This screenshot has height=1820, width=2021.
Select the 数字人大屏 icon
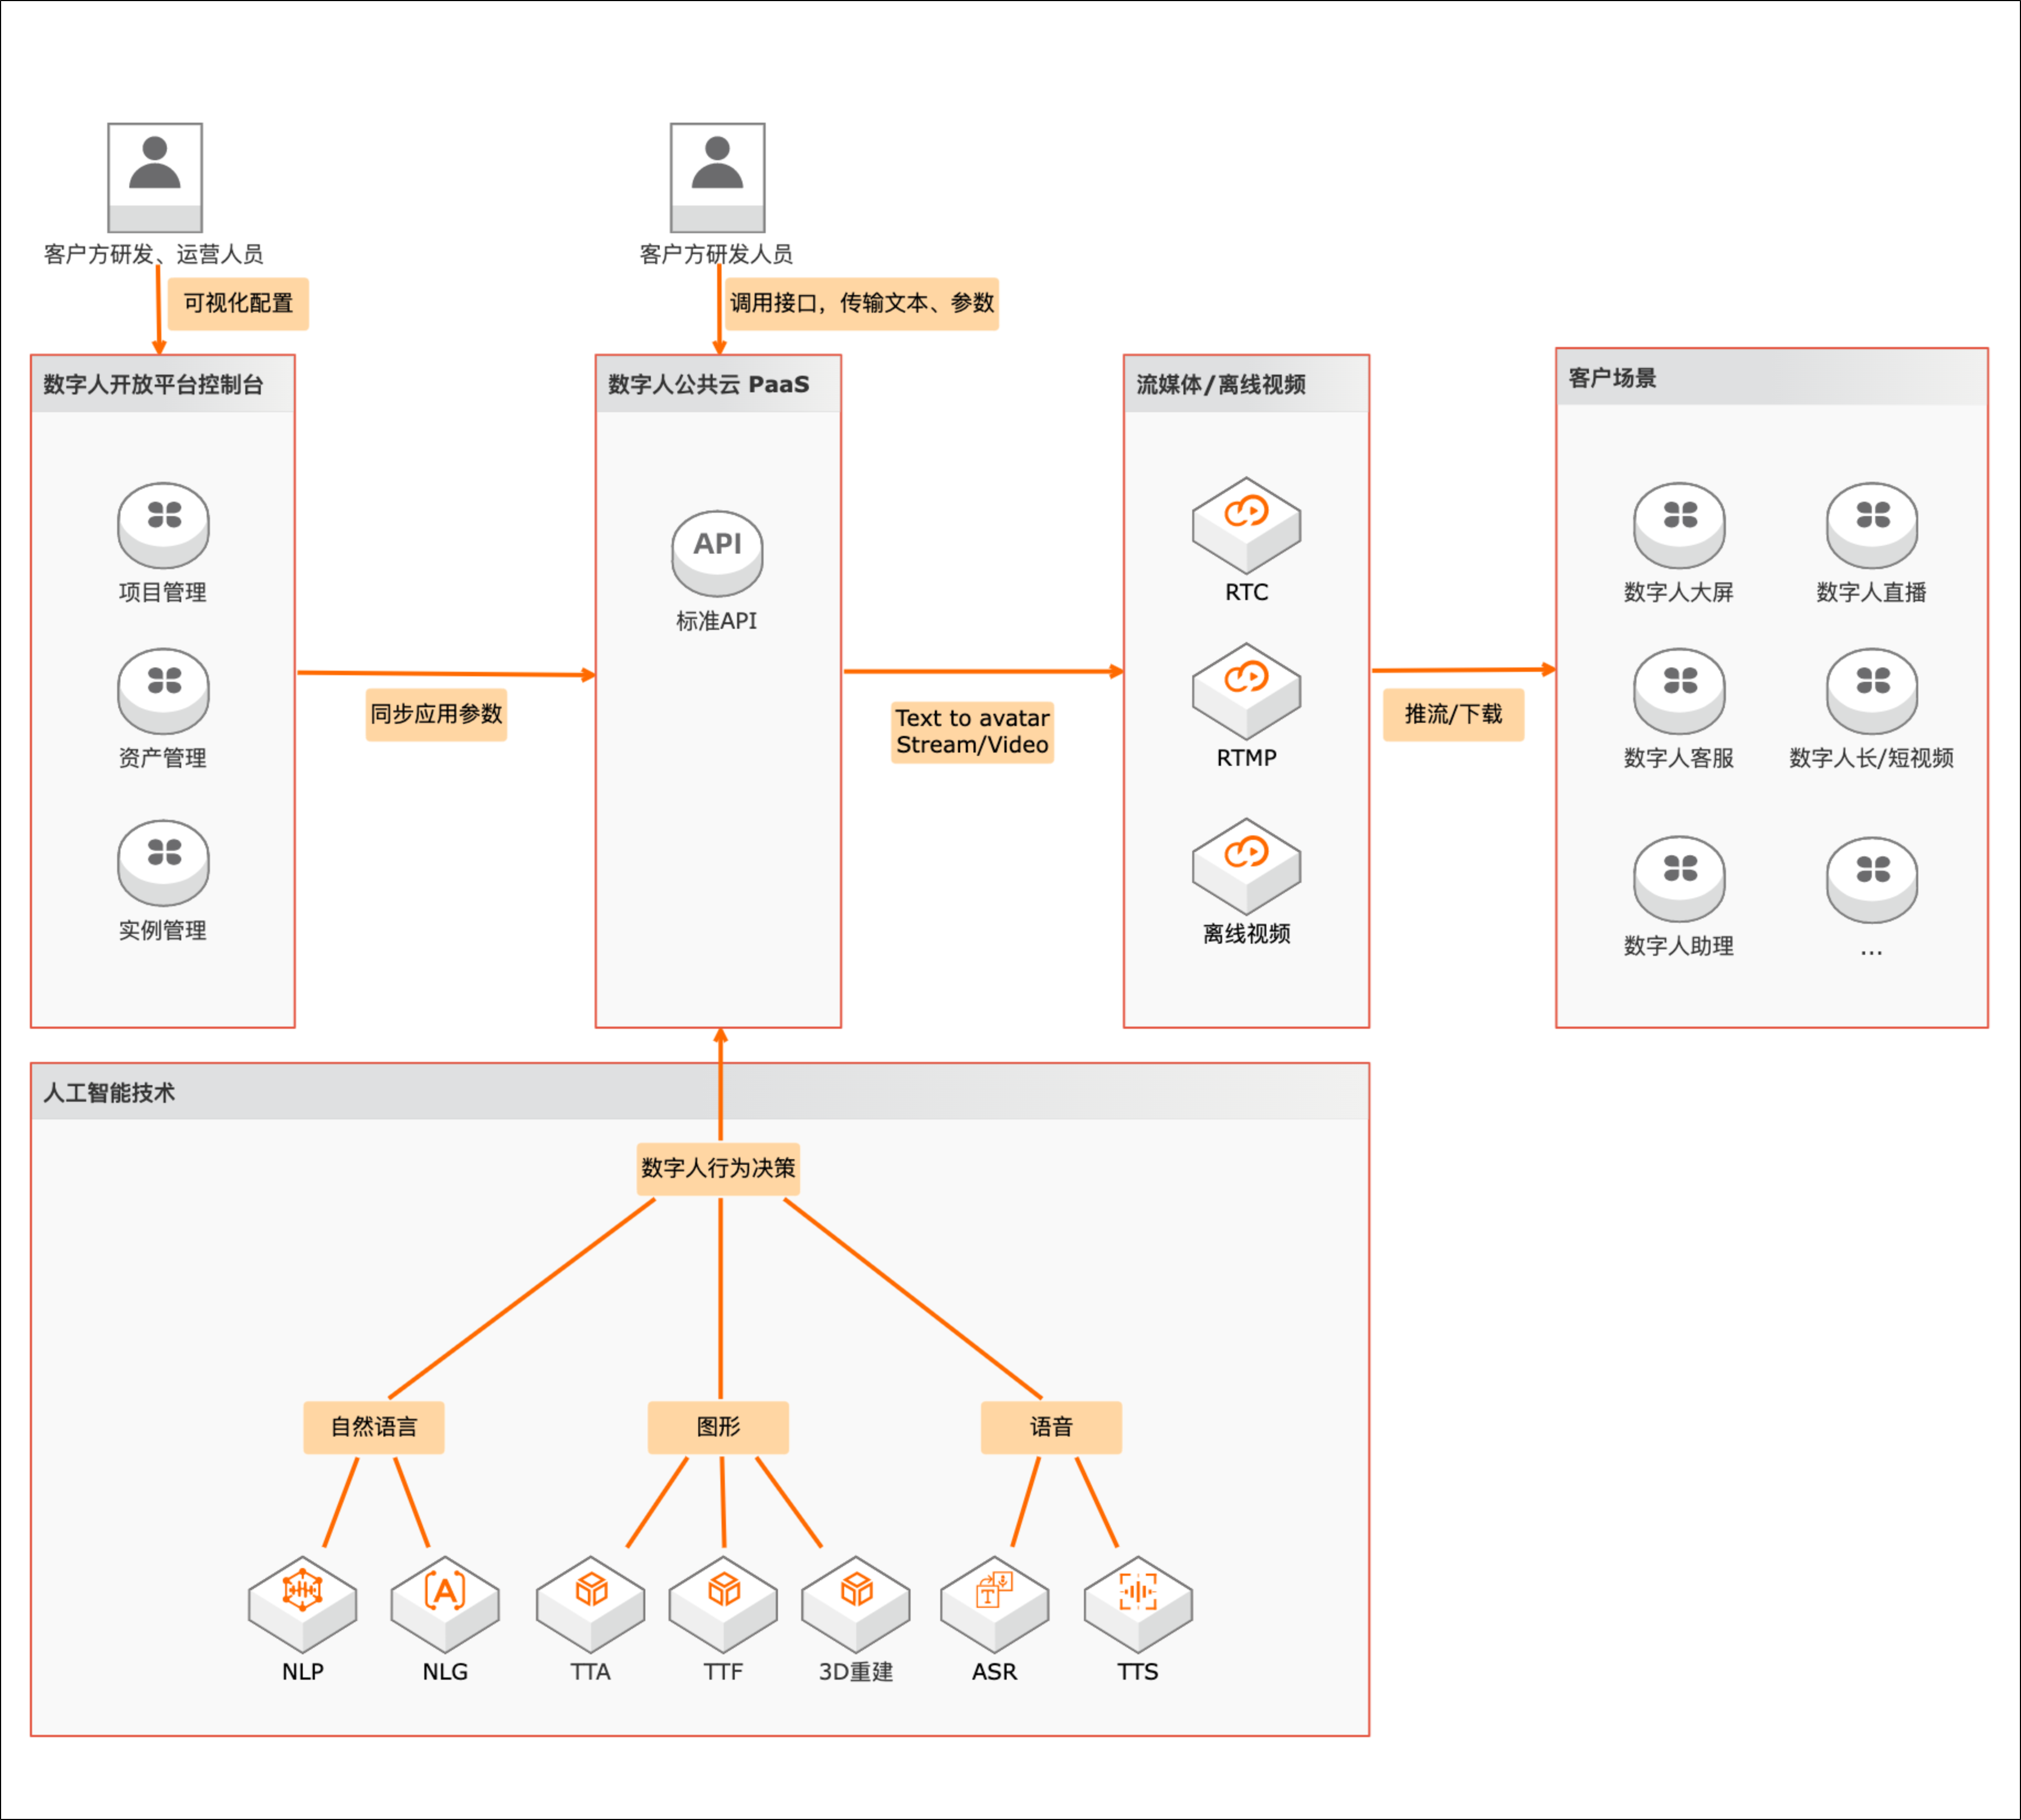(1679, 525)
